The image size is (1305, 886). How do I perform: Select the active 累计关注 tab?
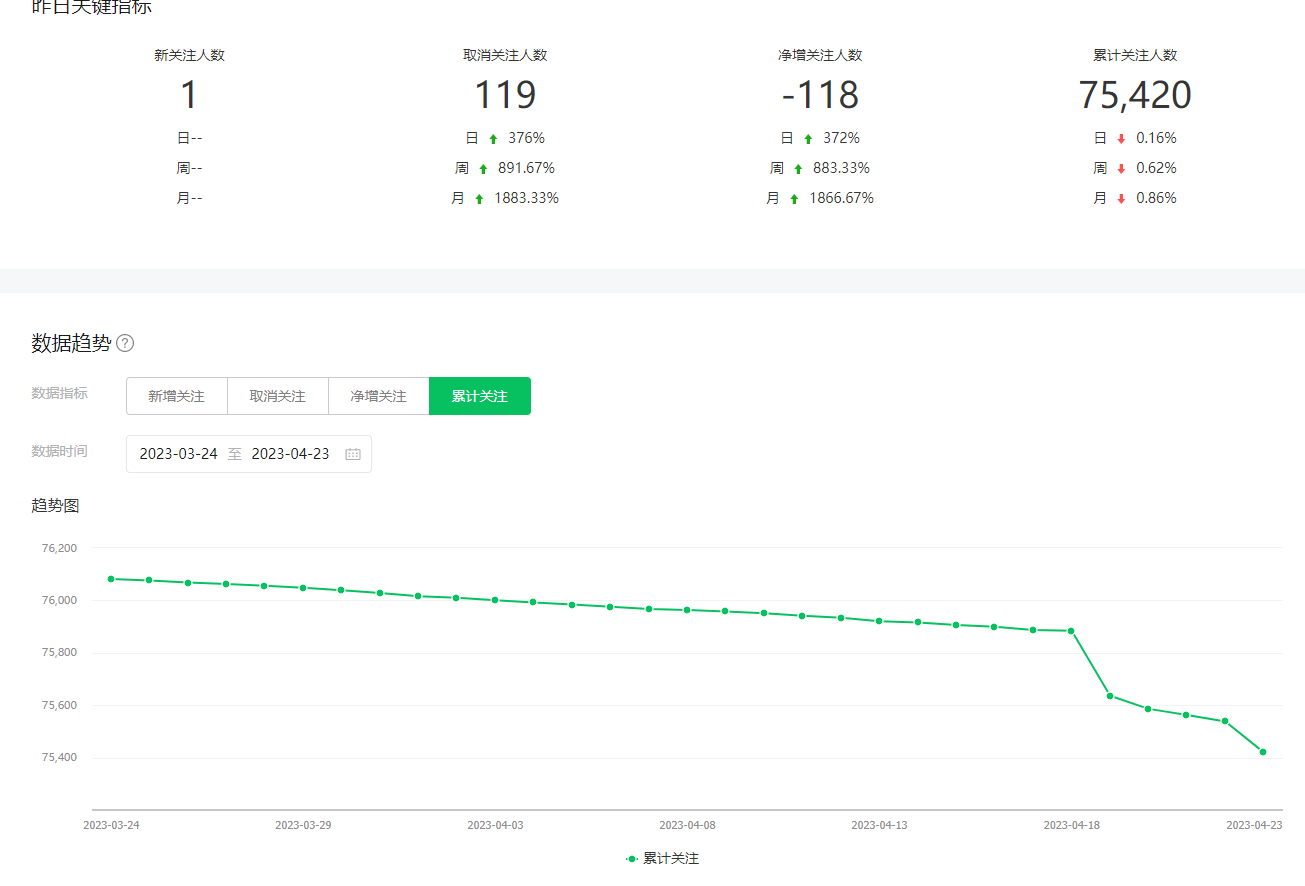tap(480, 396)
